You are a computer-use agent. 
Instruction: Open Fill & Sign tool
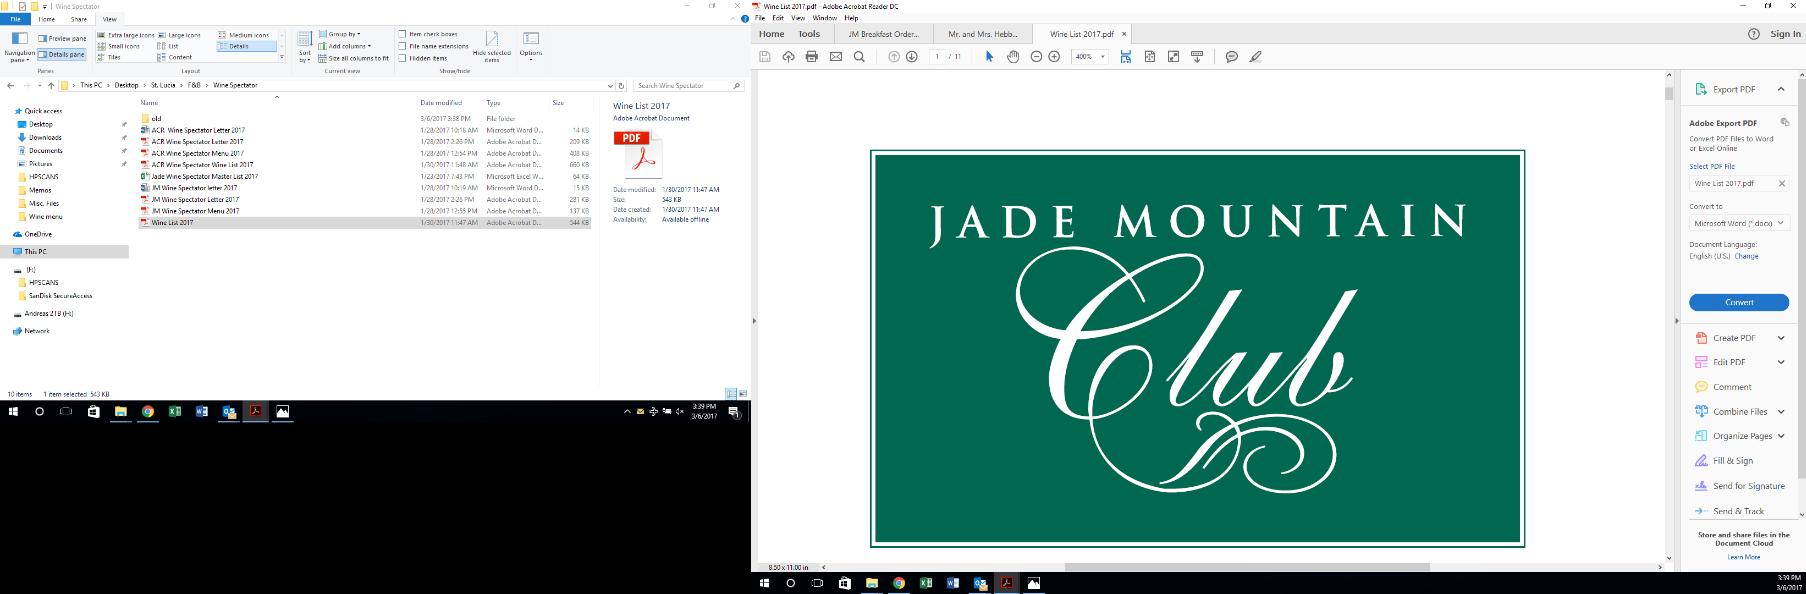(1733, 461)
